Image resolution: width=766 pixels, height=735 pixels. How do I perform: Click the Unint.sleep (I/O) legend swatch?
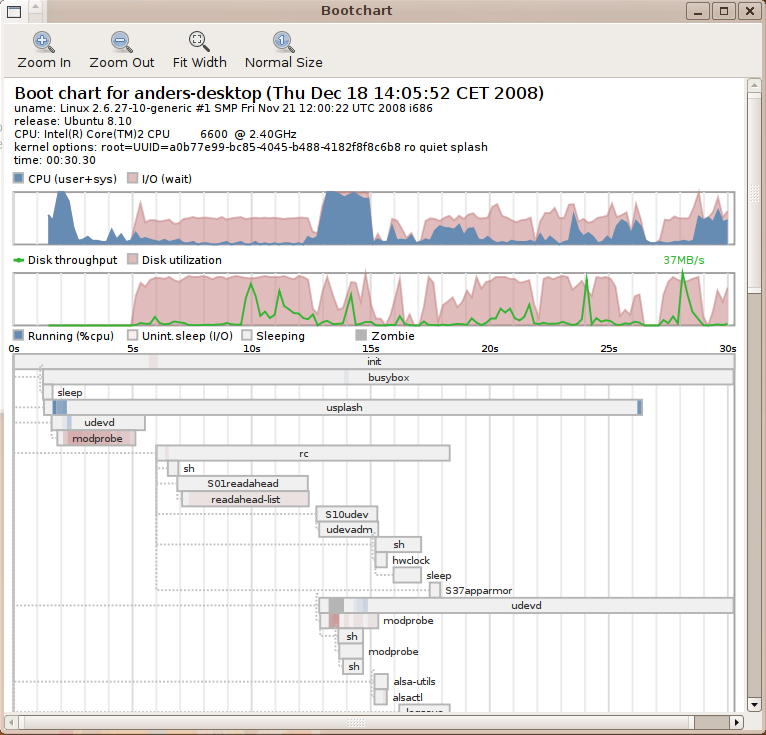[132, 336]
